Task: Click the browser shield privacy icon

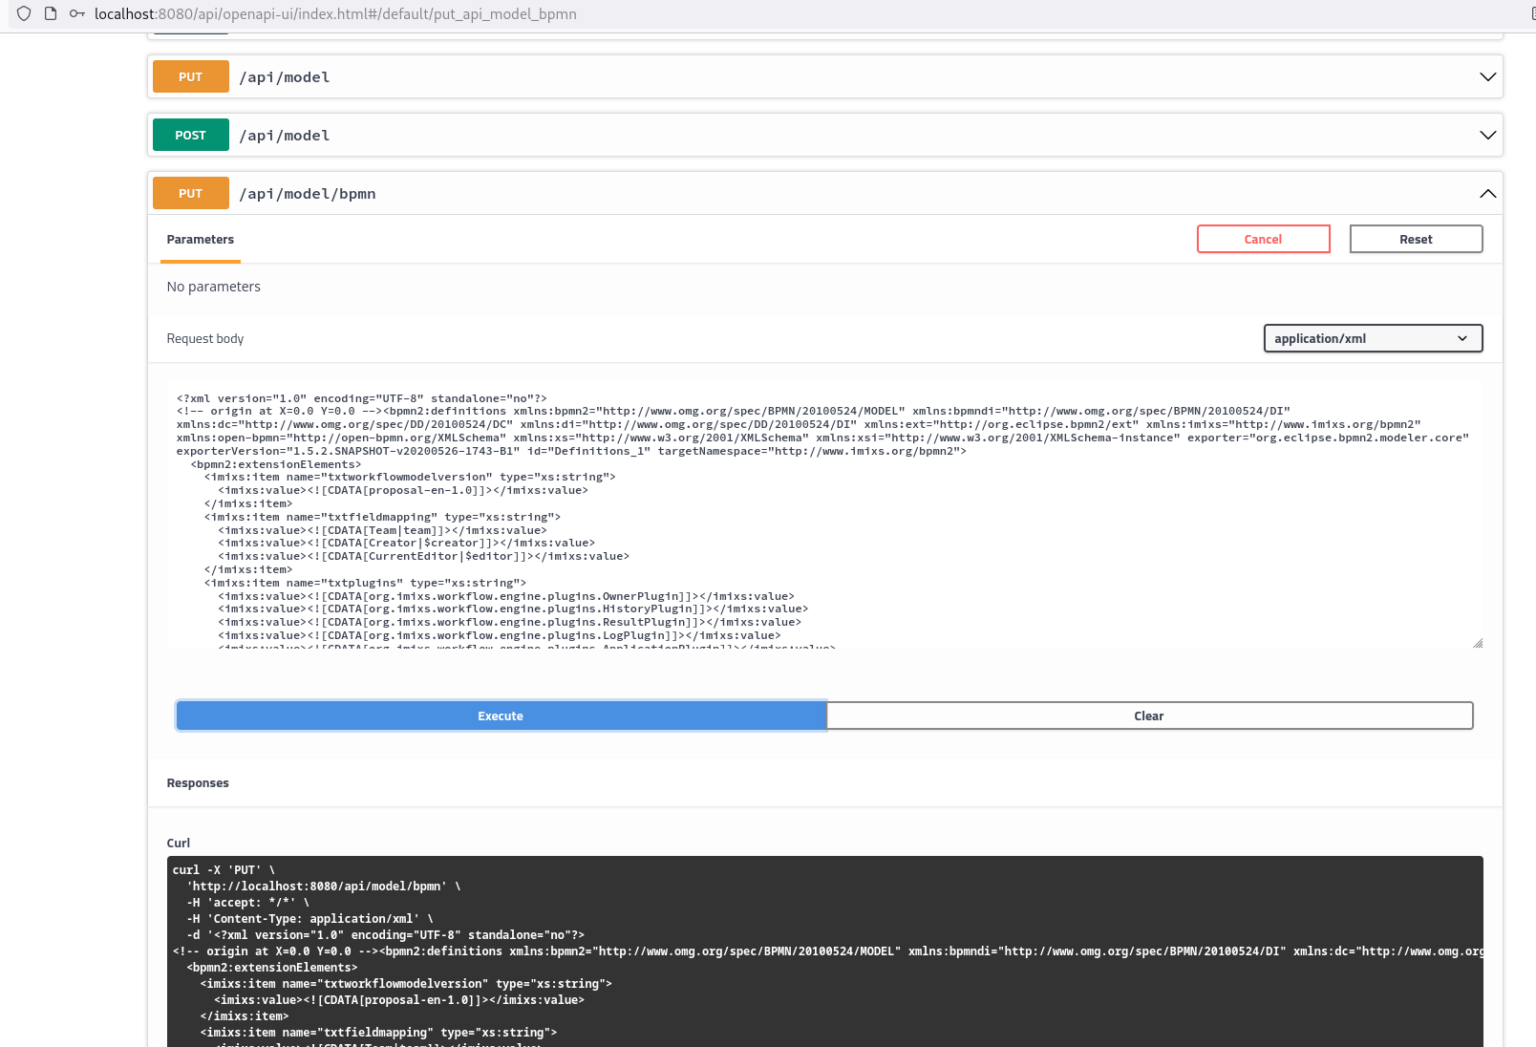Action: (23, 14)
